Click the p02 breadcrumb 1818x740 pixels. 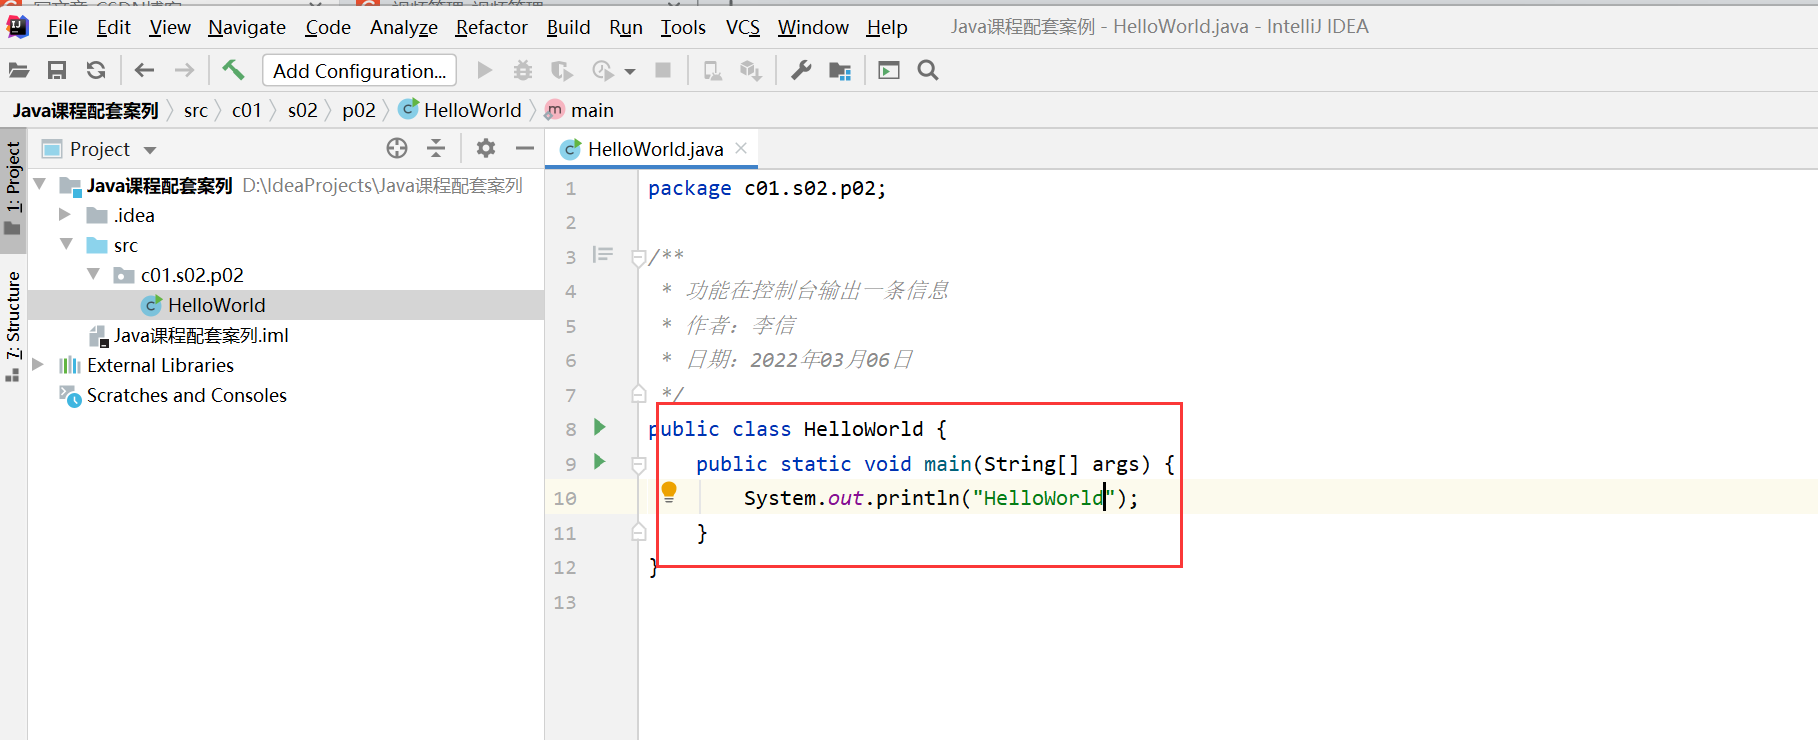click(x=359, y=110)
